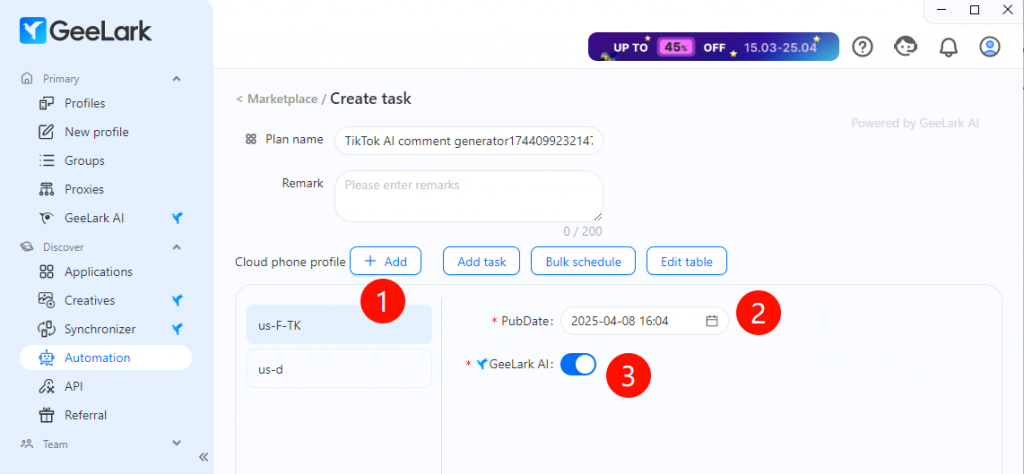Click the Profiles sidebar icon

coord(46,103)
